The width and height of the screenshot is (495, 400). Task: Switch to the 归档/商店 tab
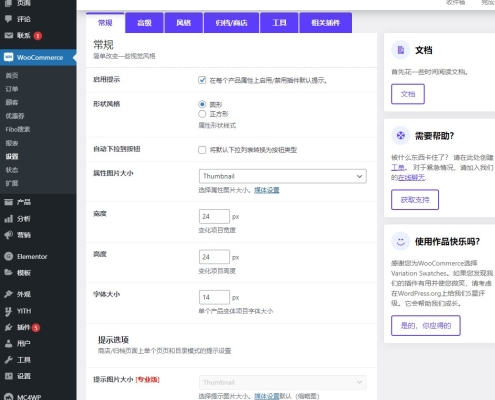coord(231,23)
